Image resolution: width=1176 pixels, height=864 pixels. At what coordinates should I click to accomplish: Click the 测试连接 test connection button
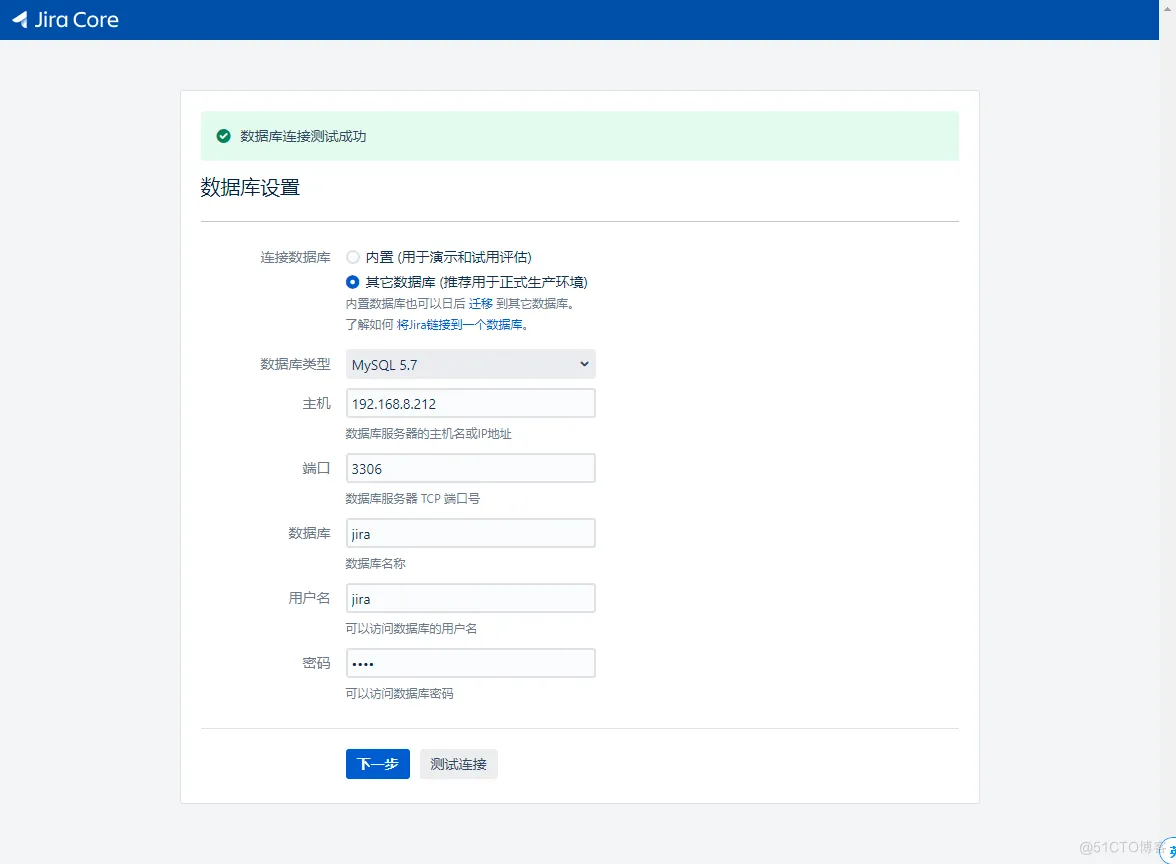[458, 764]
